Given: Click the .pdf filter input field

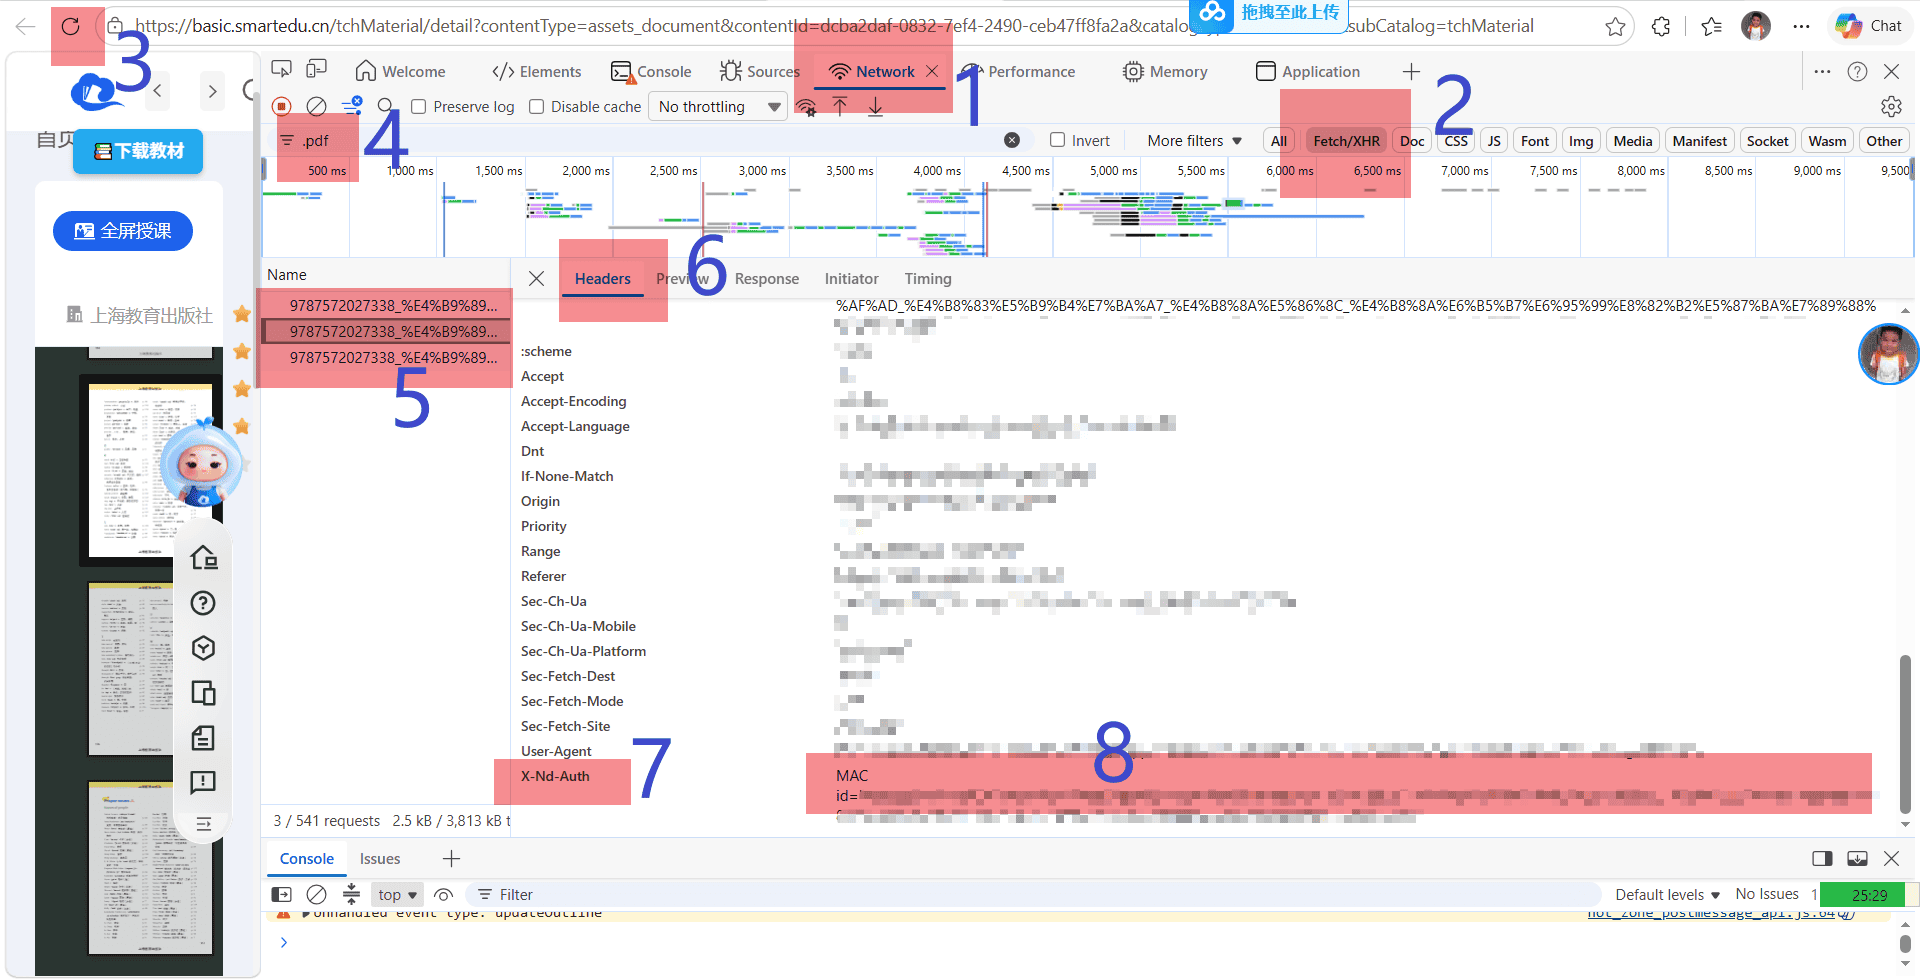Looking at the screenshot, I should pos(650,141).
